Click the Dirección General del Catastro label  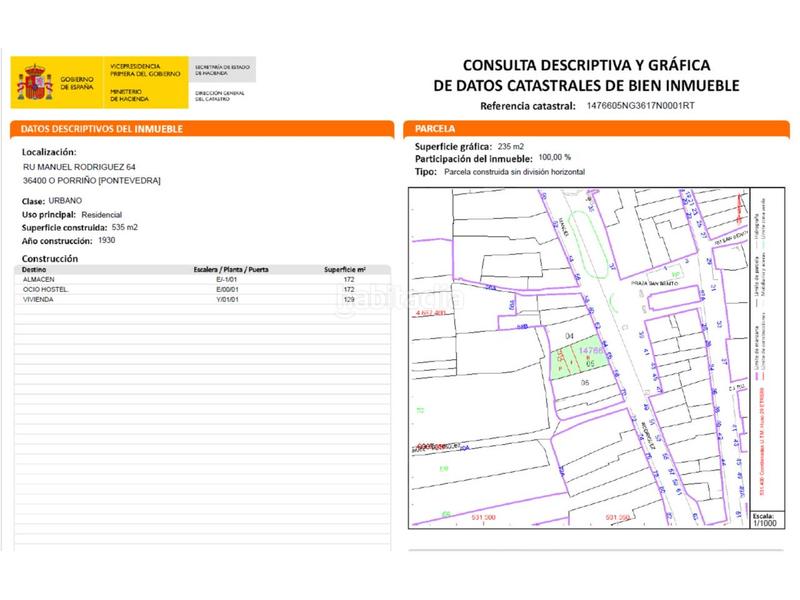coord(222,96)
